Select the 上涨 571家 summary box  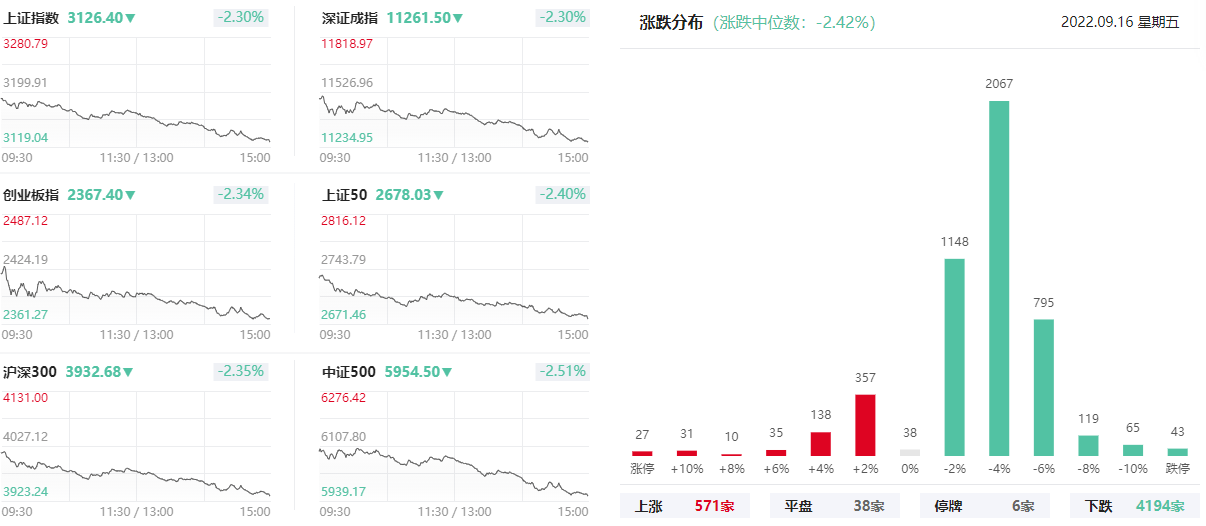click(684, 506)
